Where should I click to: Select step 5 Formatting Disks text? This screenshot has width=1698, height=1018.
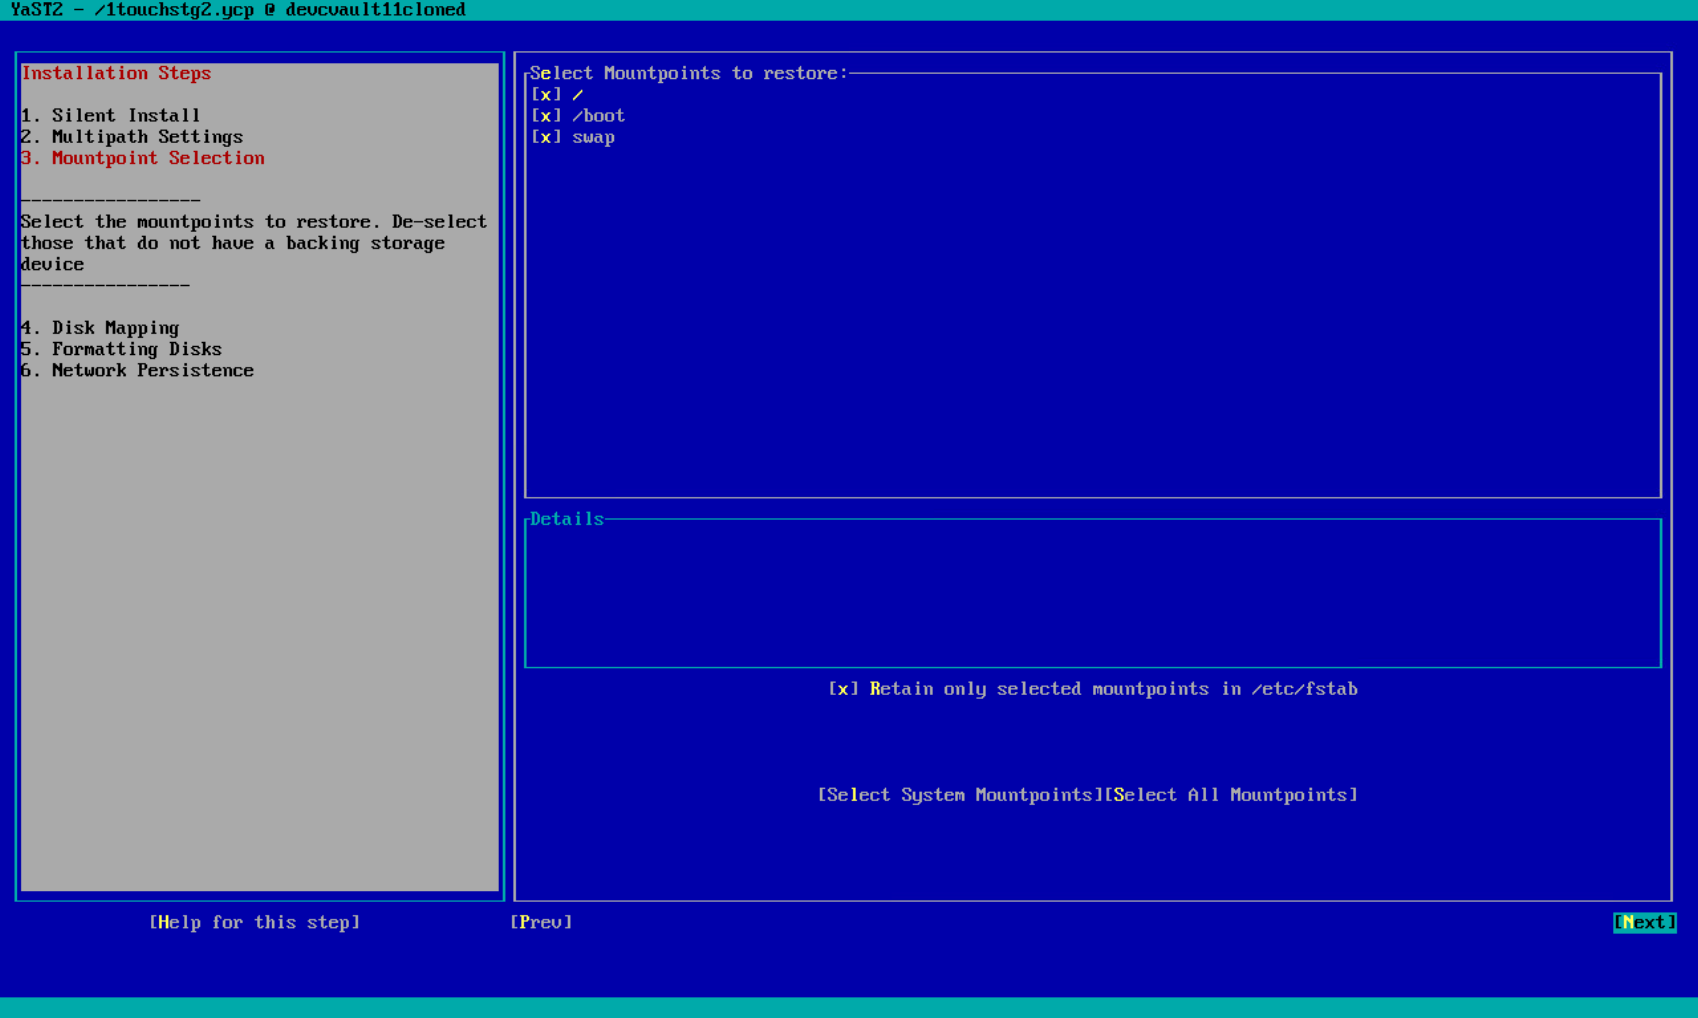click(121, 349)
